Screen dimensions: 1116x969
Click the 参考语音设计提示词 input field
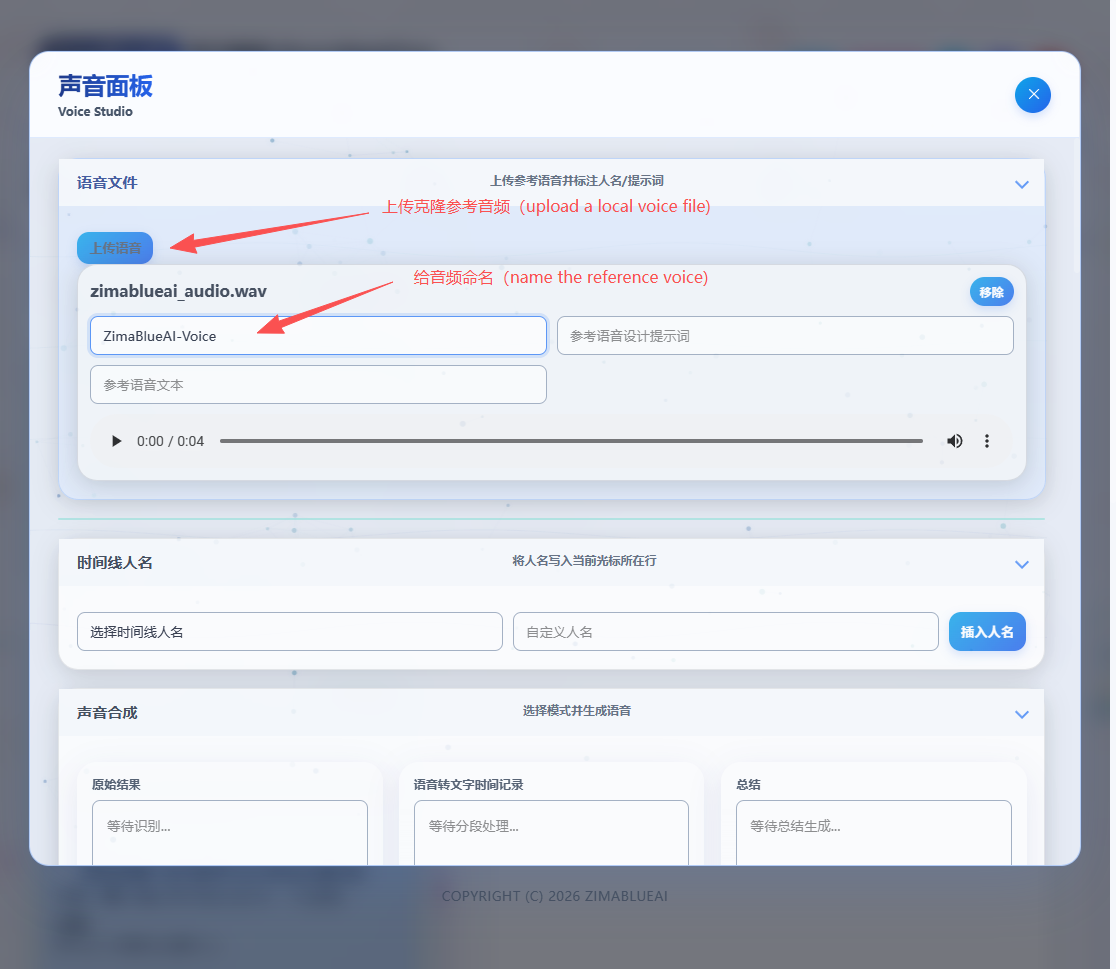coord(784,336)
